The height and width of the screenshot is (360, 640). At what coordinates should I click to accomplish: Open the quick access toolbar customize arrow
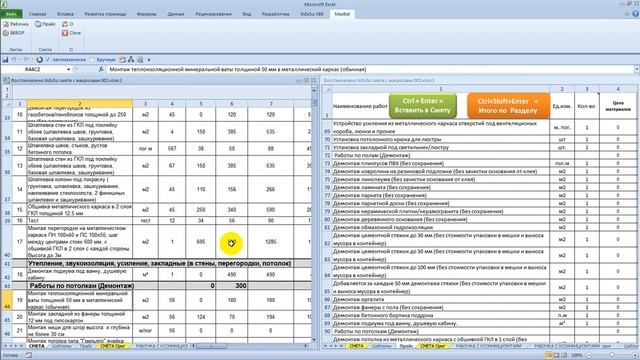(x=149, y=60)
